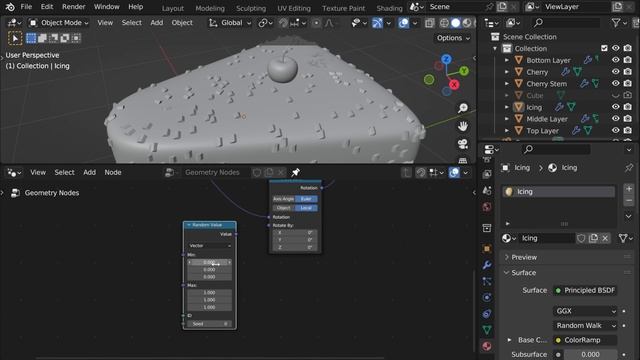Select Euler rotation type in node
This screenshot has height=360, width=640.
tap(306, 199)
